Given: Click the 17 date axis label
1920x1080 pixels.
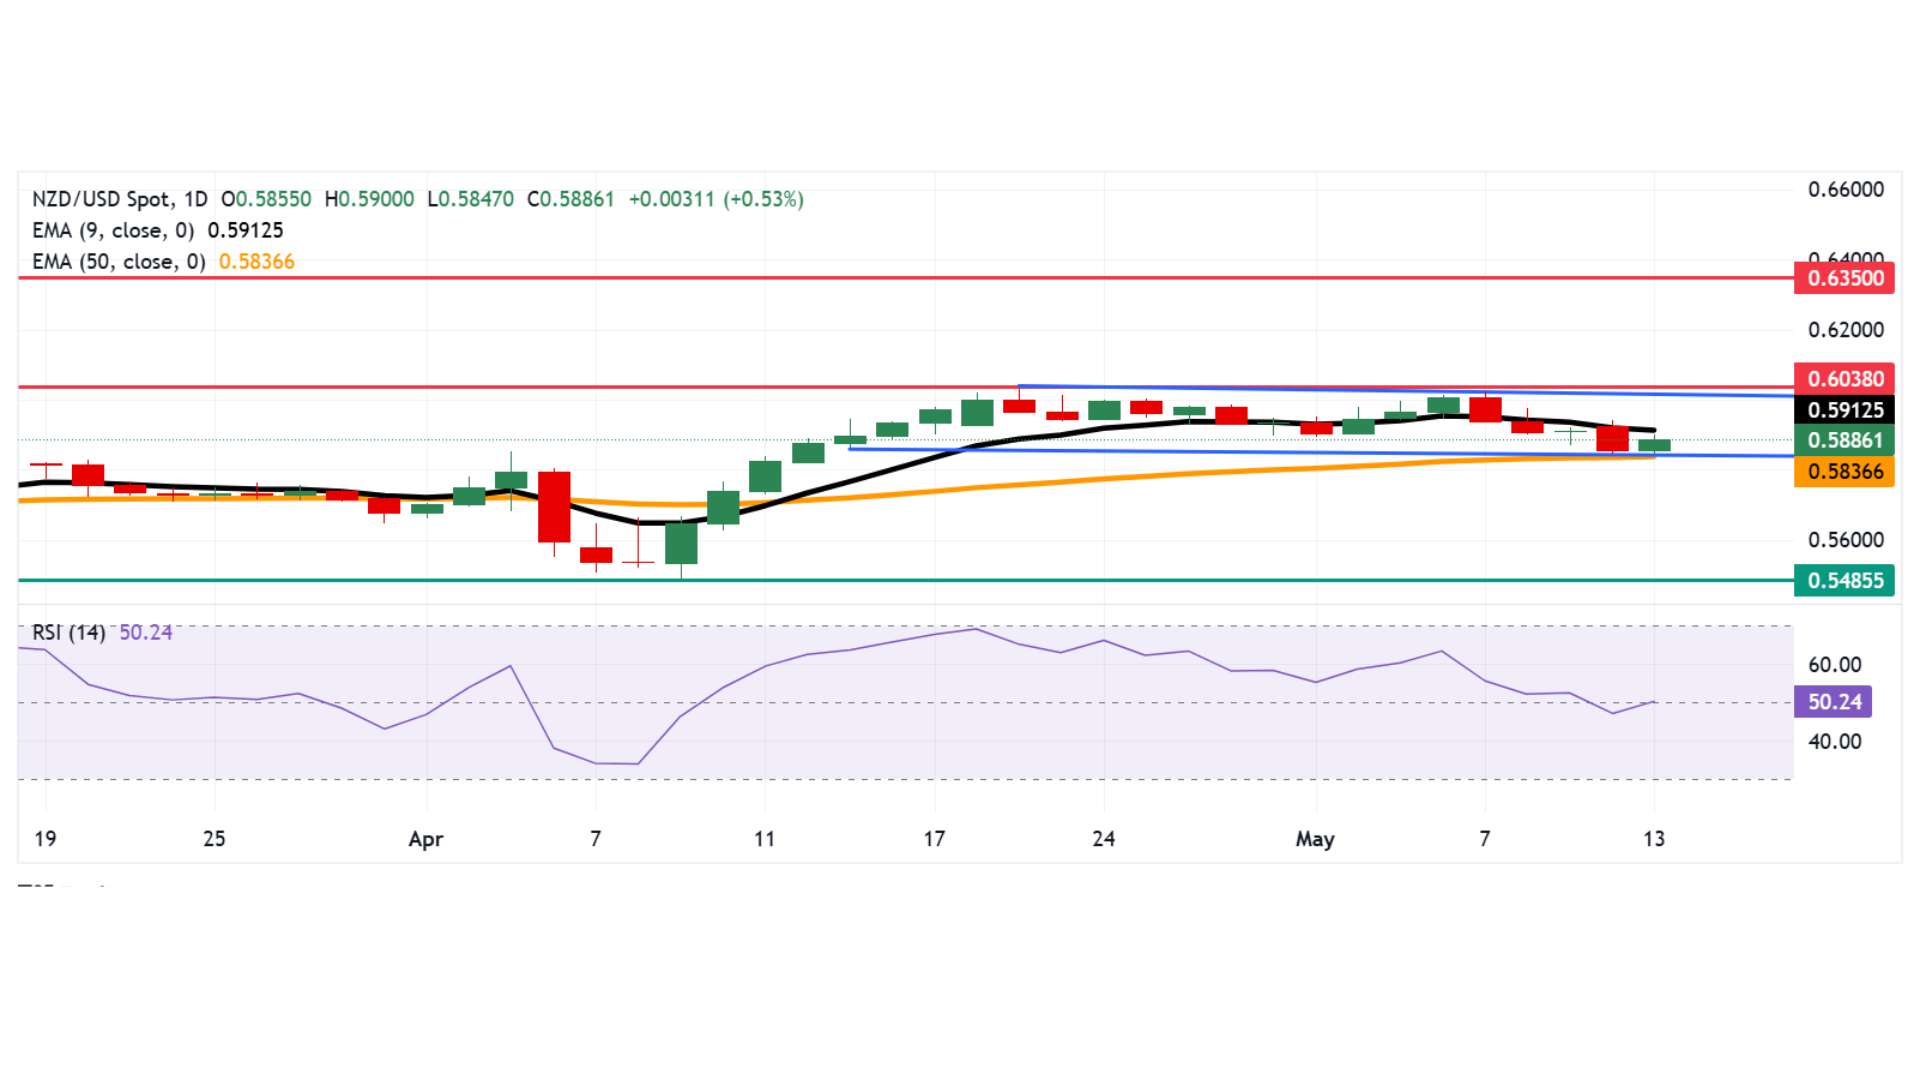Looking at the screenshot, I should [x=934, y=839].
